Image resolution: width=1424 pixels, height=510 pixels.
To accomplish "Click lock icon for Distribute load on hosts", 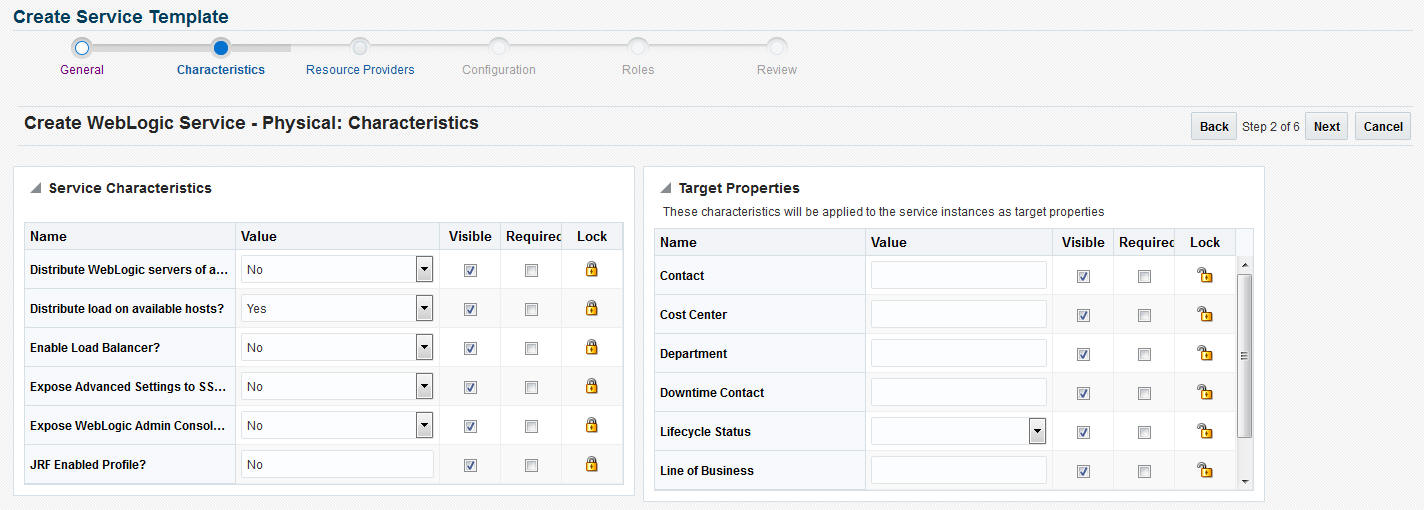I will point(591,308).
